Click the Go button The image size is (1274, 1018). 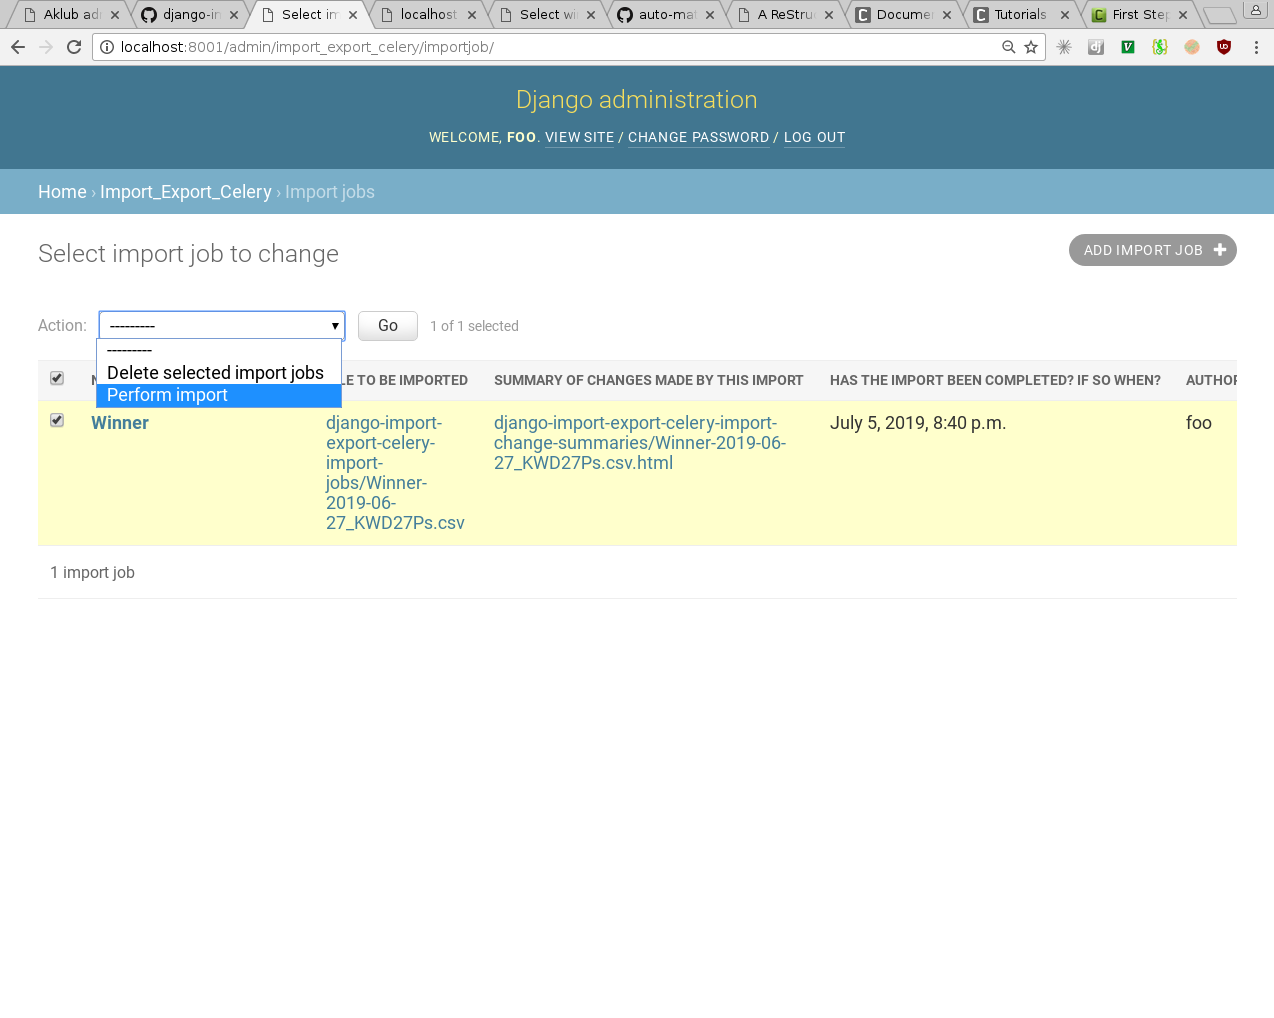click(388, 326)
